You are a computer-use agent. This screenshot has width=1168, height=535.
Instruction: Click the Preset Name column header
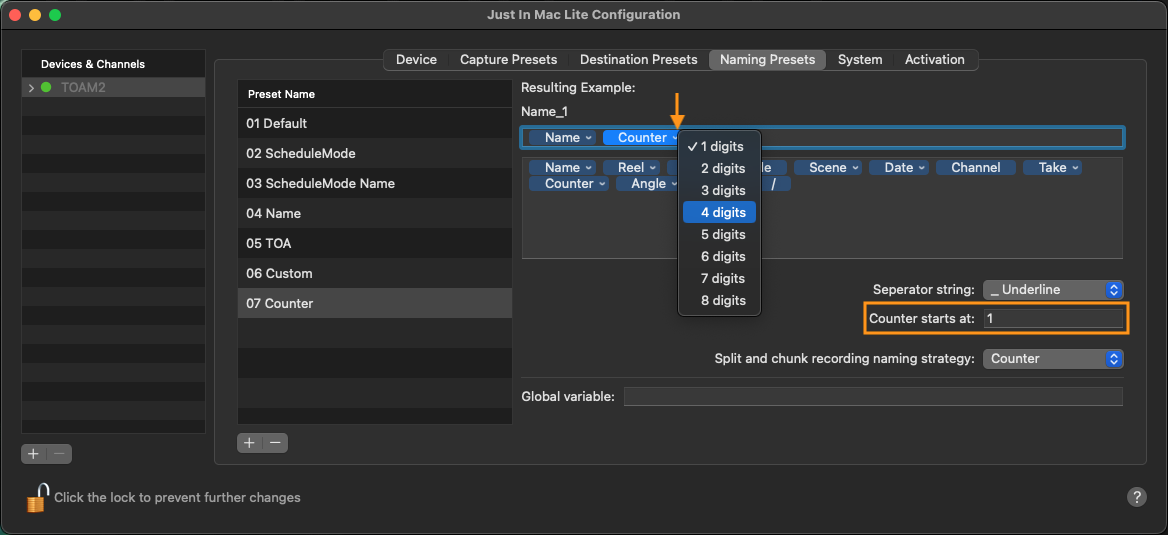(x=375, y=95)
